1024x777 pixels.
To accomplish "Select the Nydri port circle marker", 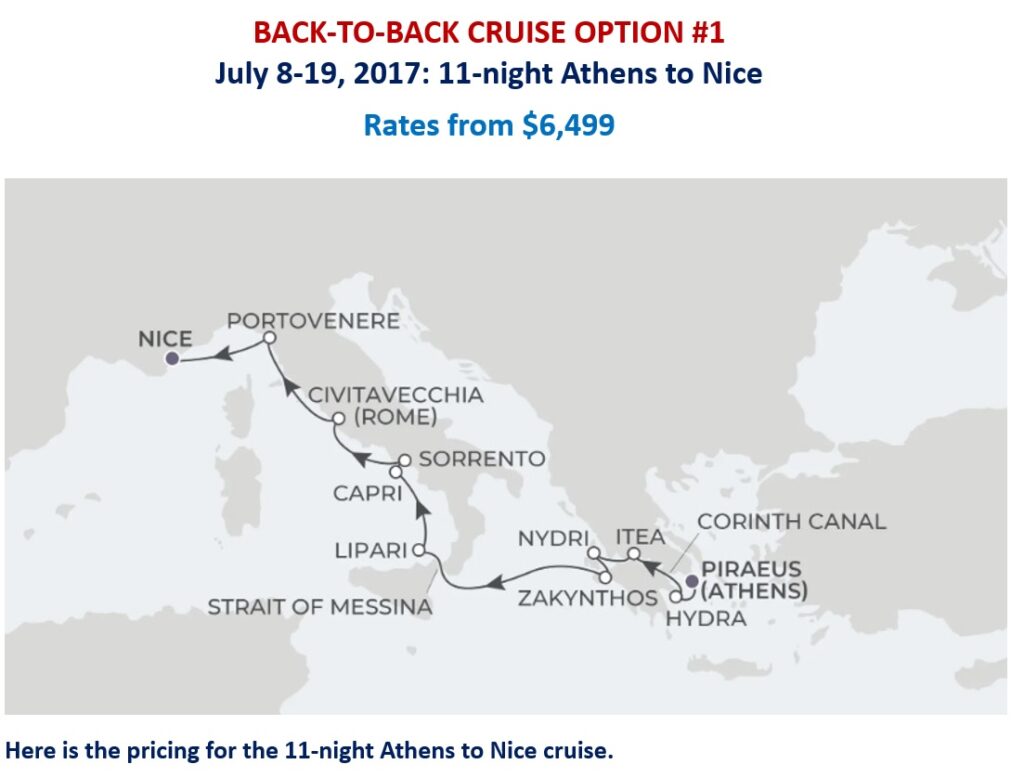I will pos(592,553).
